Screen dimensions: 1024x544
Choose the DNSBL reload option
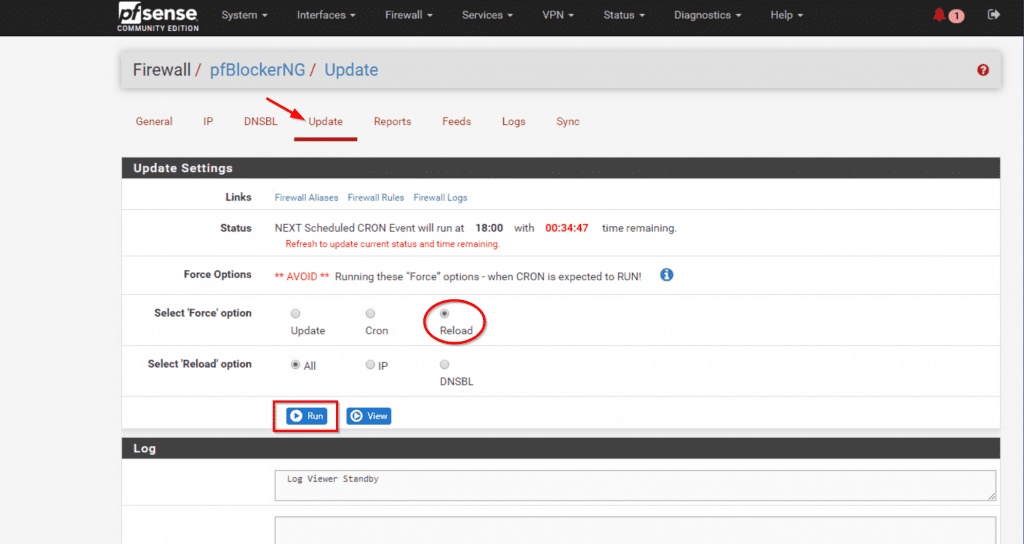tap(445, 364)
